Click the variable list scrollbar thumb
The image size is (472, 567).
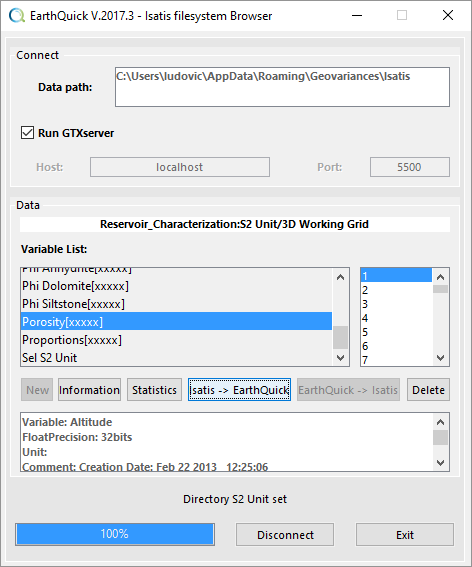coord(340,337)
